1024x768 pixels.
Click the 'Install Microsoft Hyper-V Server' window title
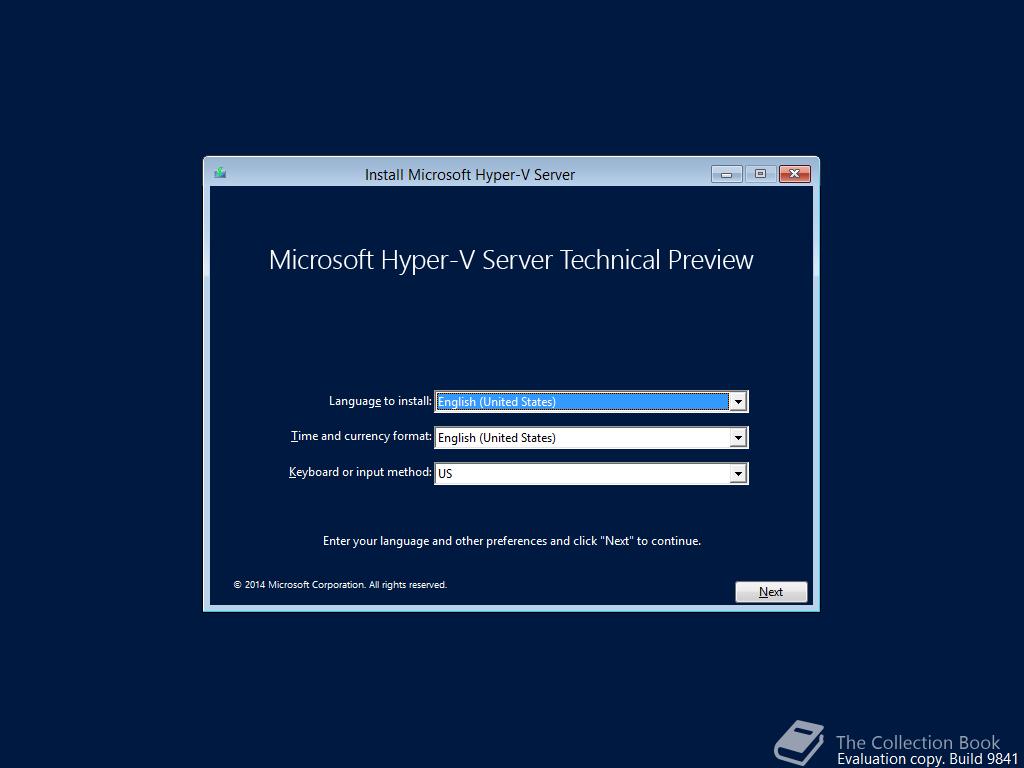pos(470,175)
